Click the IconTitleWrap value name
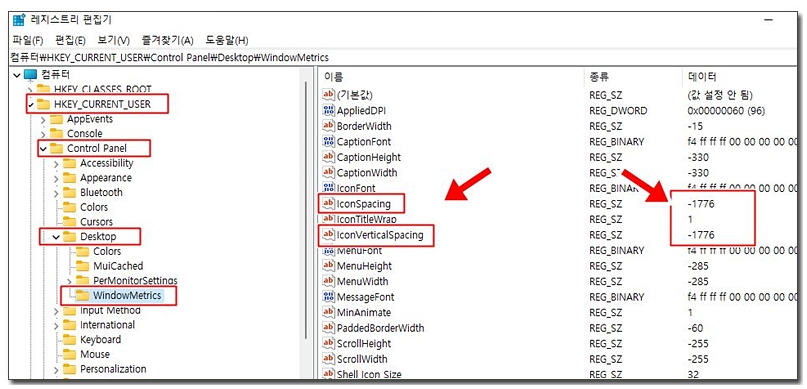Screen dimensions: 807x389 (366, 220)
